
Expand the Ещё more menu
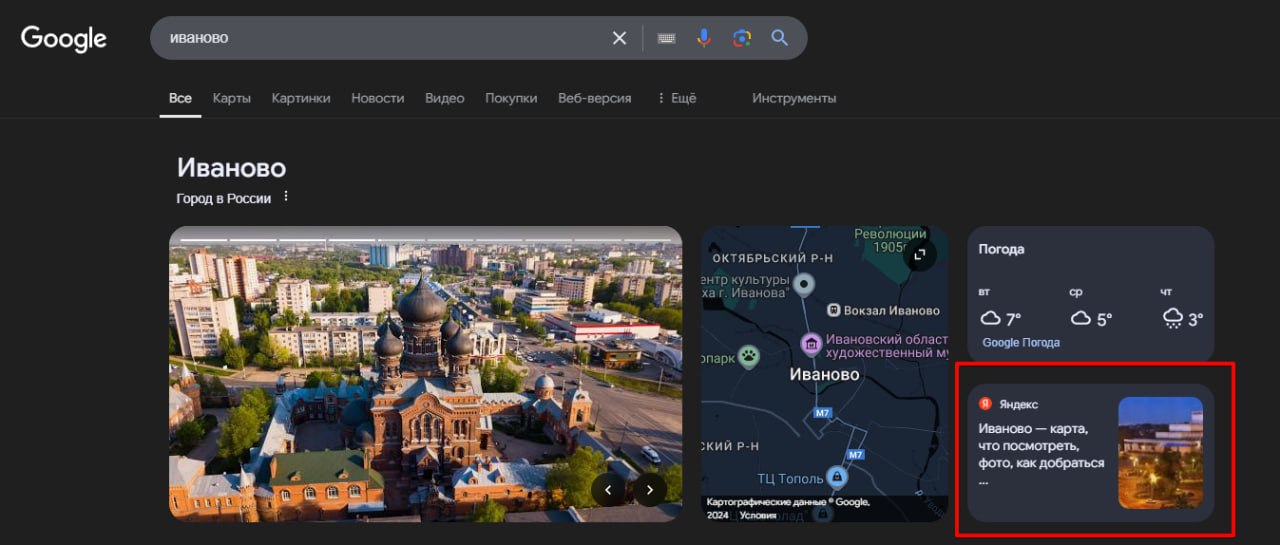(676, 98)
